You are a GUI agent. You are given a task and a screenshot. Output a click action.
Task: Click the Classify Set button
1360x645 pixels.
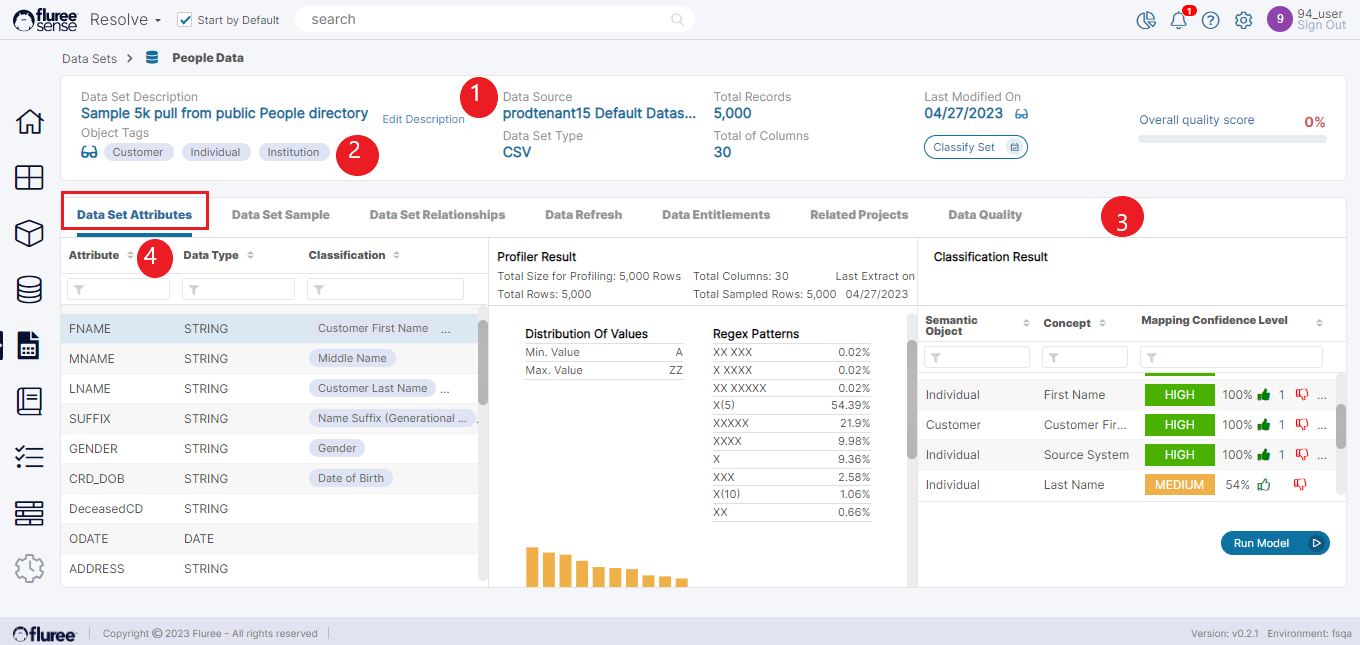tap(975, 147)
